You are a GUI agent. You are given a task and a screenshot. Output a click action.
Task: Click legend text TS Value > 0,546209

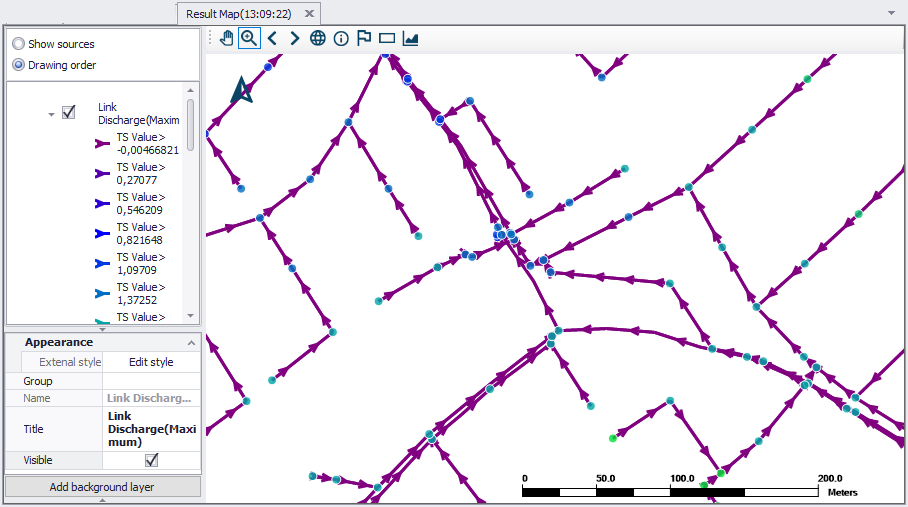[141, 204]
